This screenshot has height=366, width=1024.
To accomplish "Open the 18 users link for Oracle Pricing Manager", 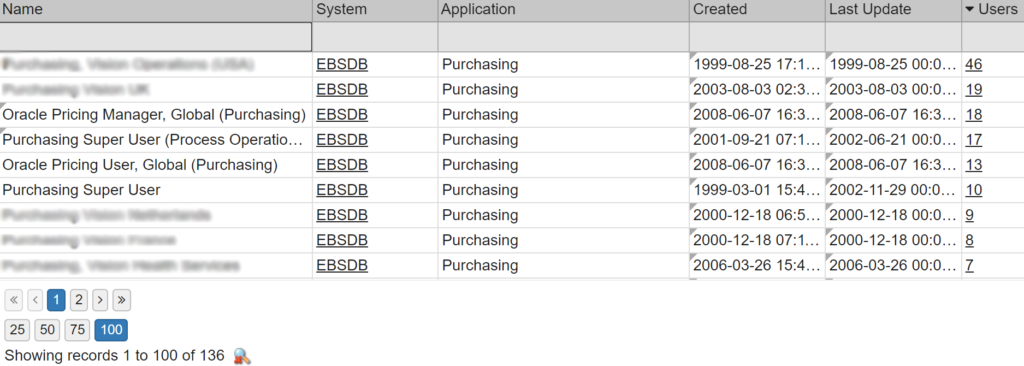I will [974, 115].
